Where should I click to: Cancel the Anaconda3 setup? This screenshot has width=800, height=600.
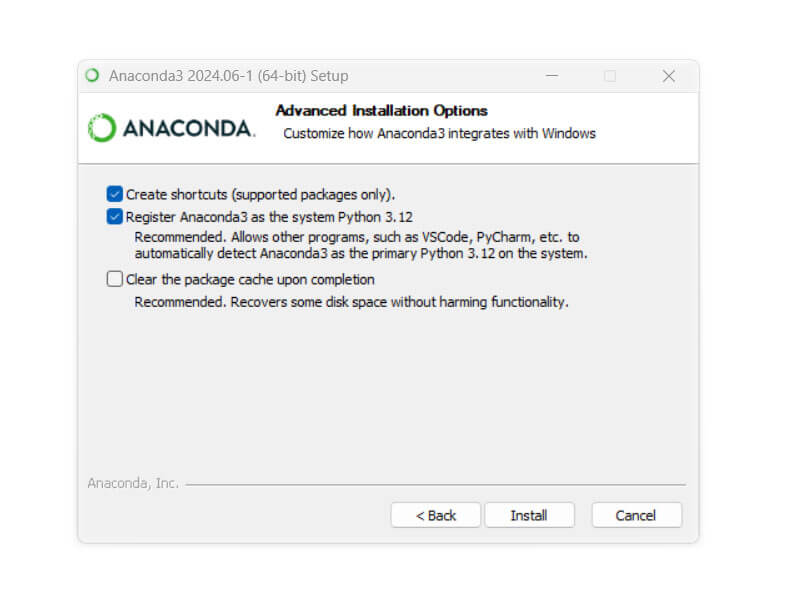point(636,515)
